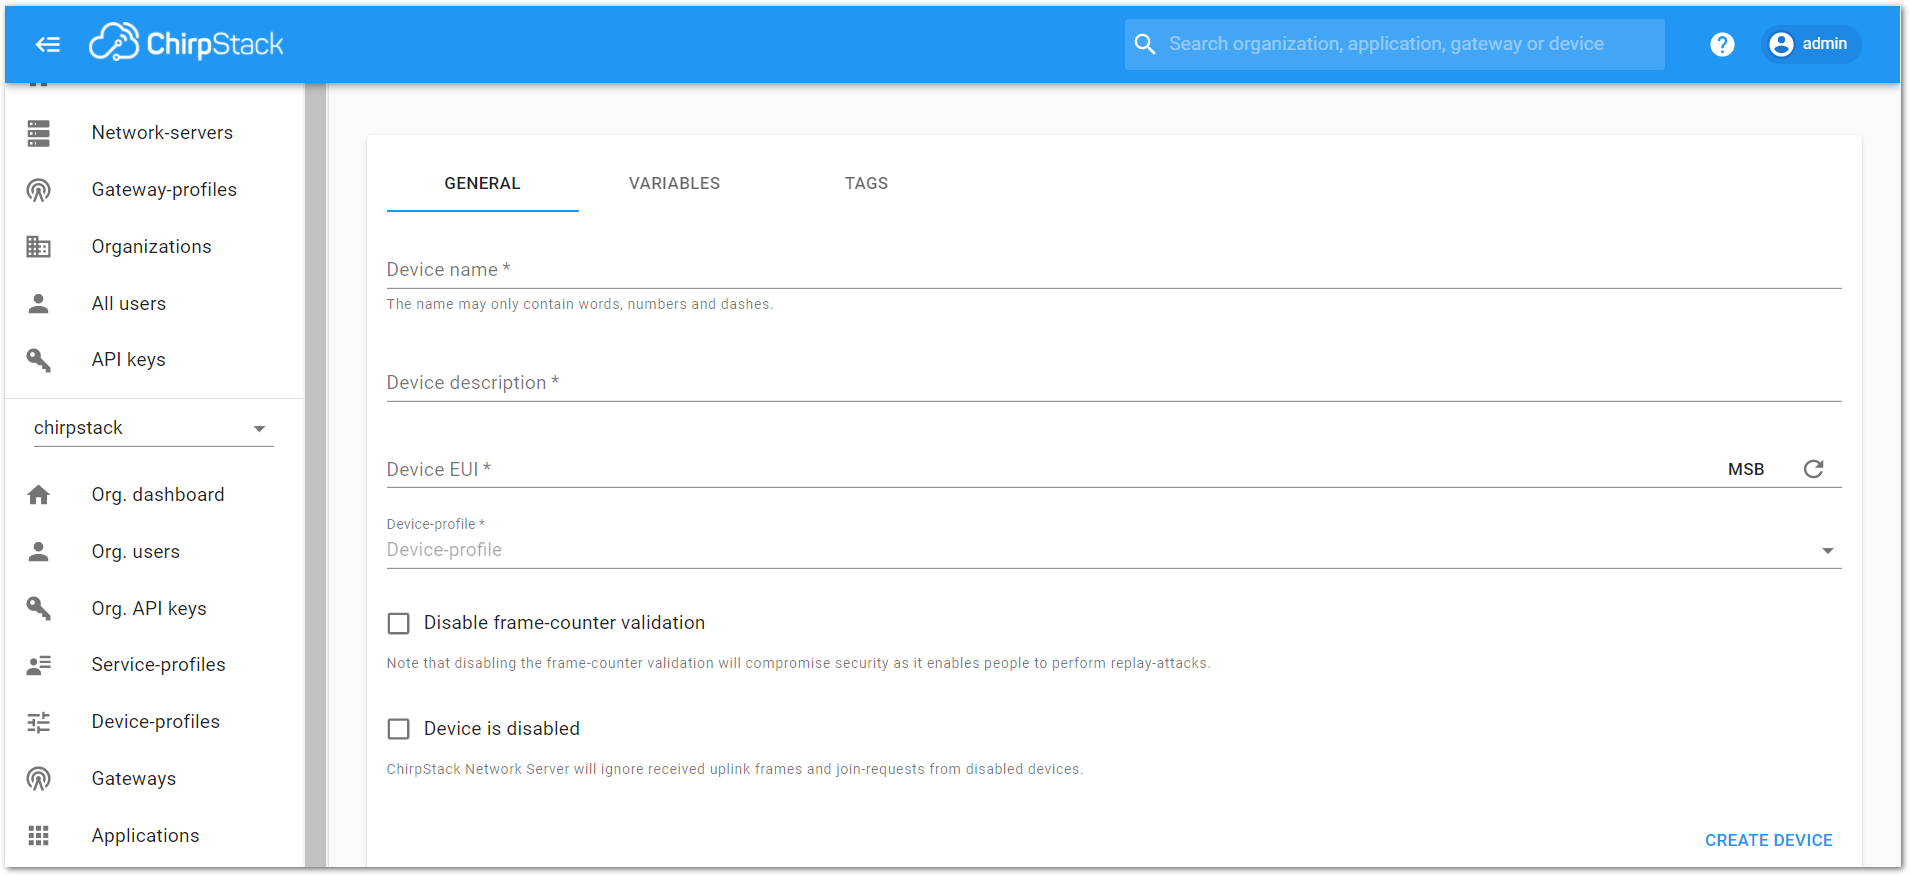This screenshot has width=1910, height=876.
Task: Generate random Device EUI with refresh icon
Action: pos(1813,469)
